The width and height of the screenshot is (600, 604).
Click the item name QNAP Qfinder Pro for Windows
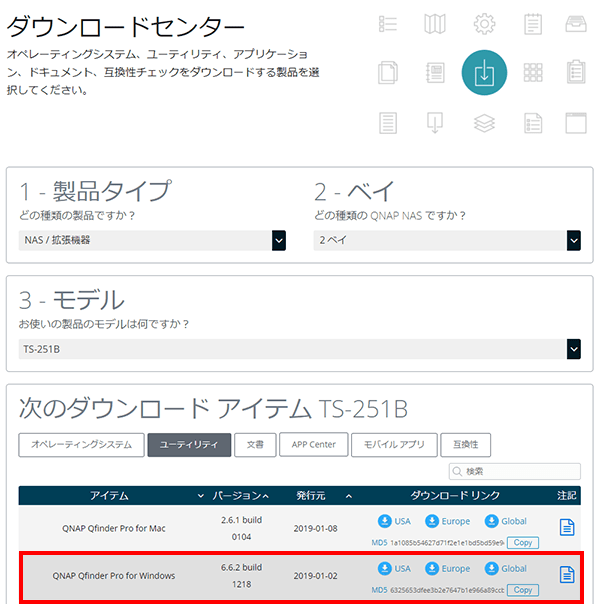click(x=114, y=576)
